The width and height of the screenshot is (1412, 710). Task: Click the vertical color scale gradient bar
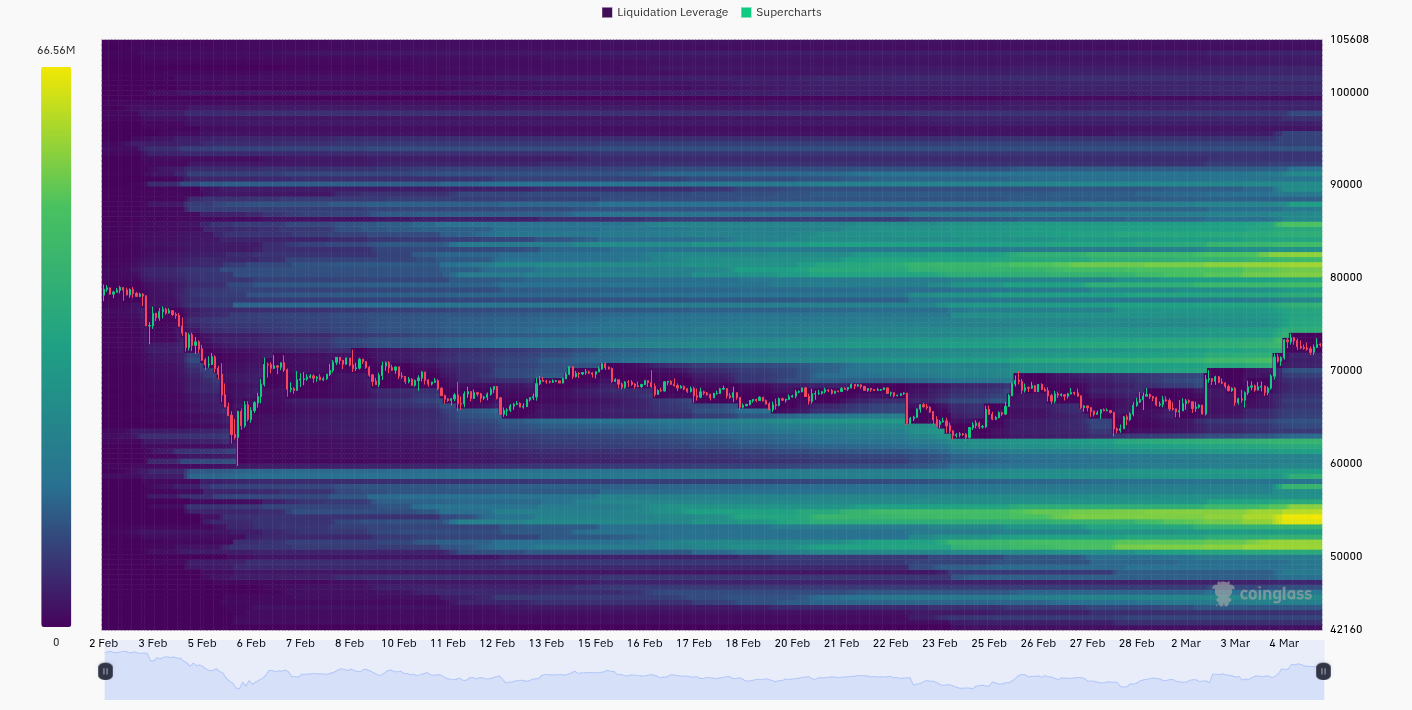click(x=56, y=346)
